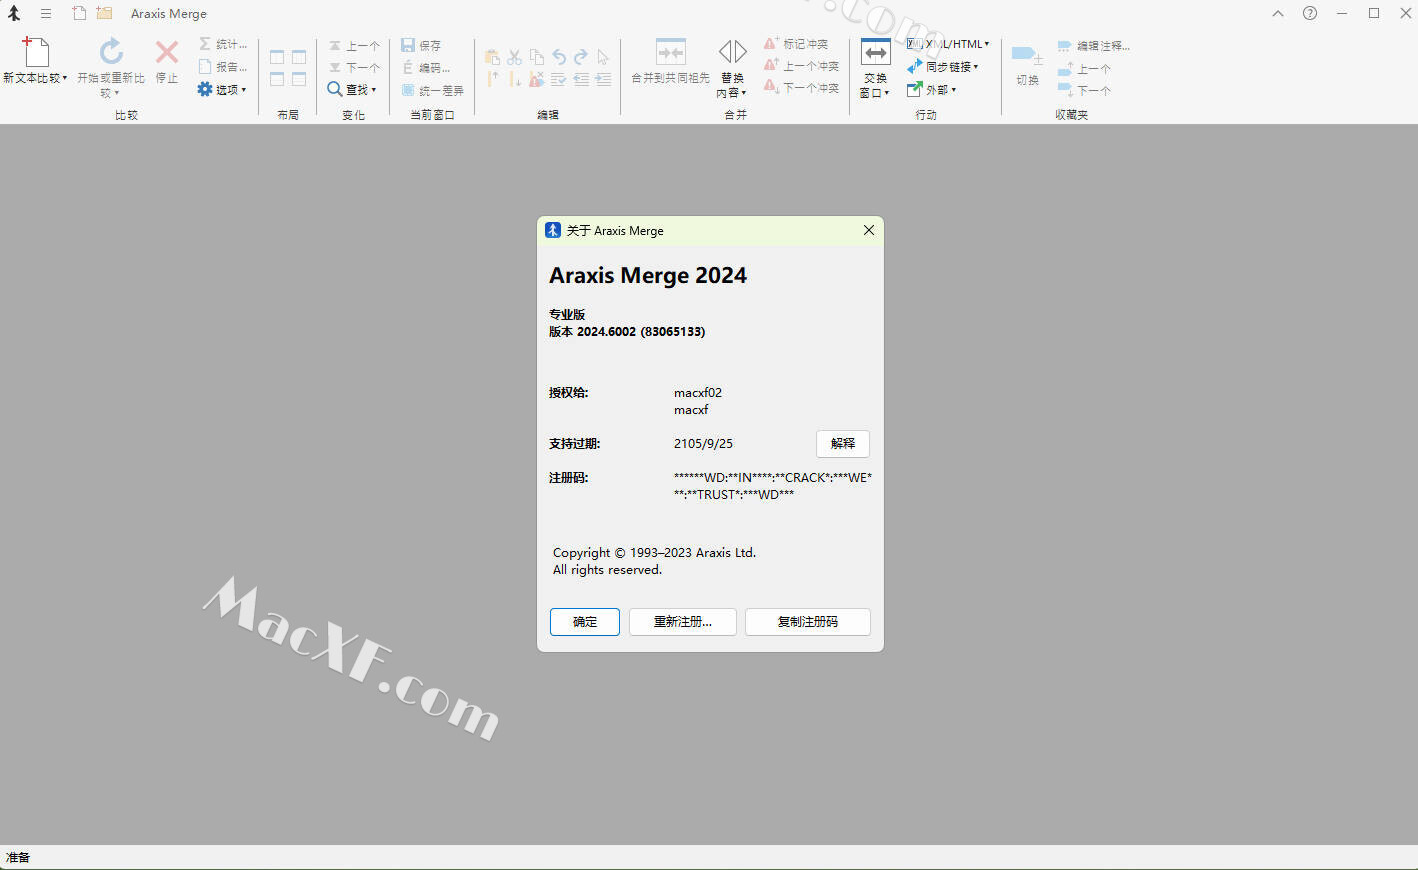Click the New Text Comparison (新文本比较) document icon
1418x870 pixels.
(36, 52)
